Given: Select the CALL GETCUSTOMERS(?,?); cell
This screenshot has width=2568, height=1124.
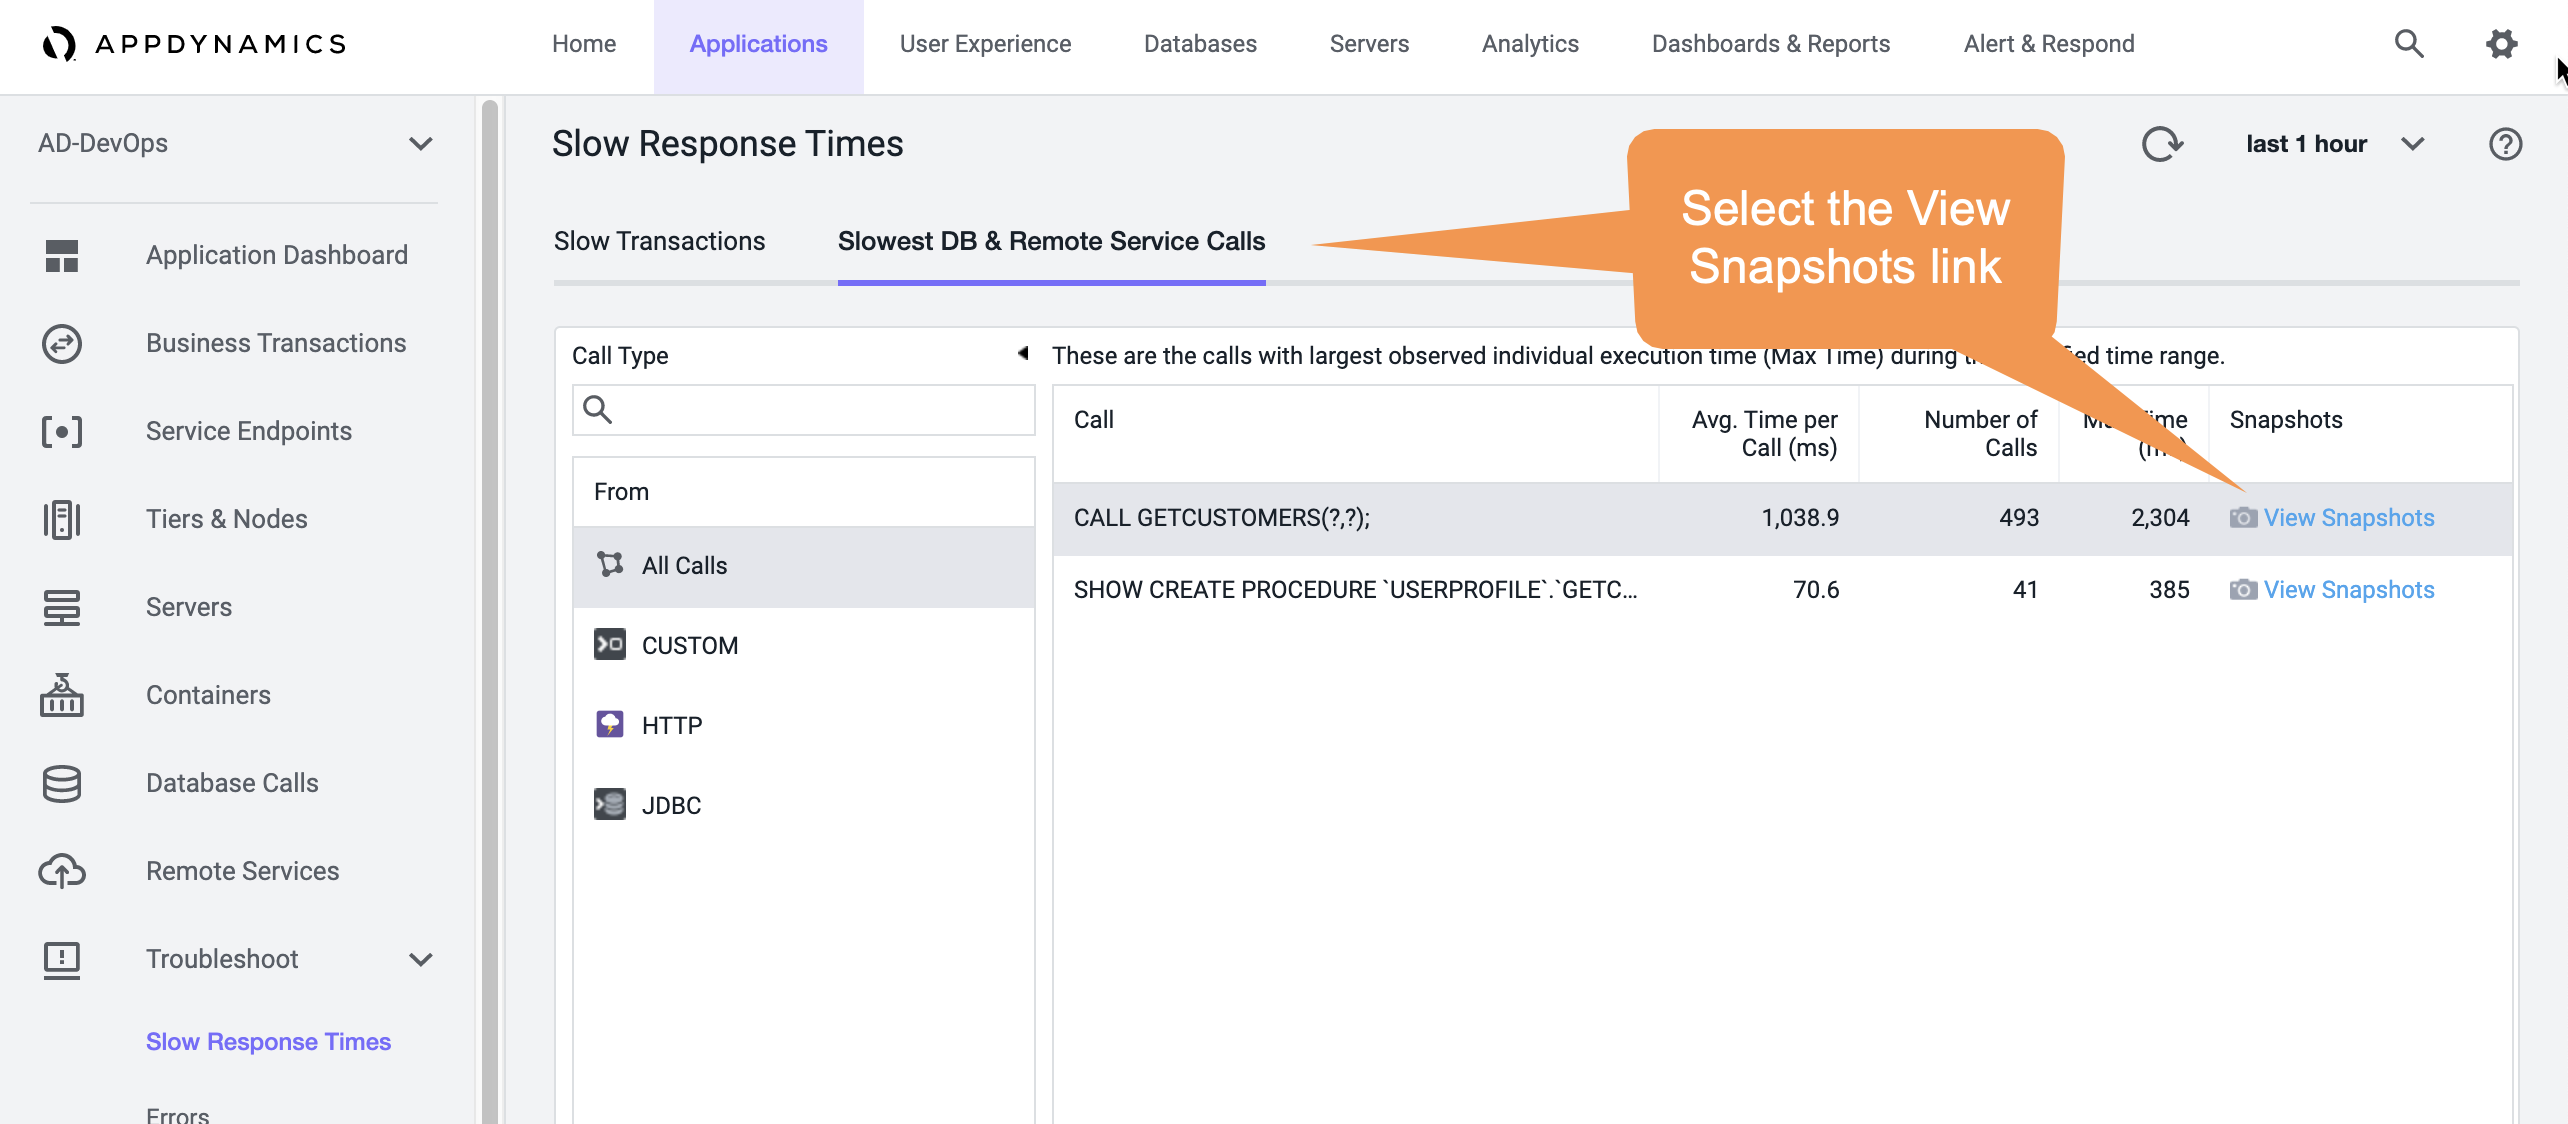Looking at the screenshot, I should click(1222, 518).
